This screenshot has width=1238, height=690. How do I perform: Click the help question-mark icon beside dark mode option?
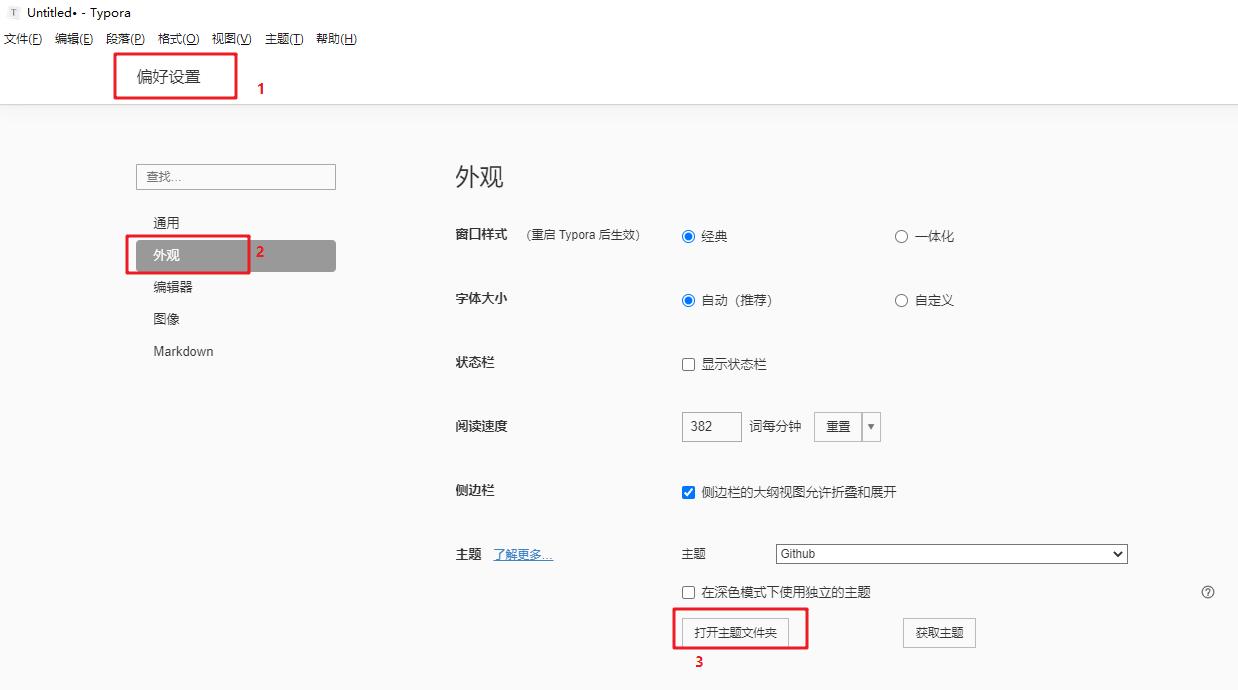(x=1208, y=592)
